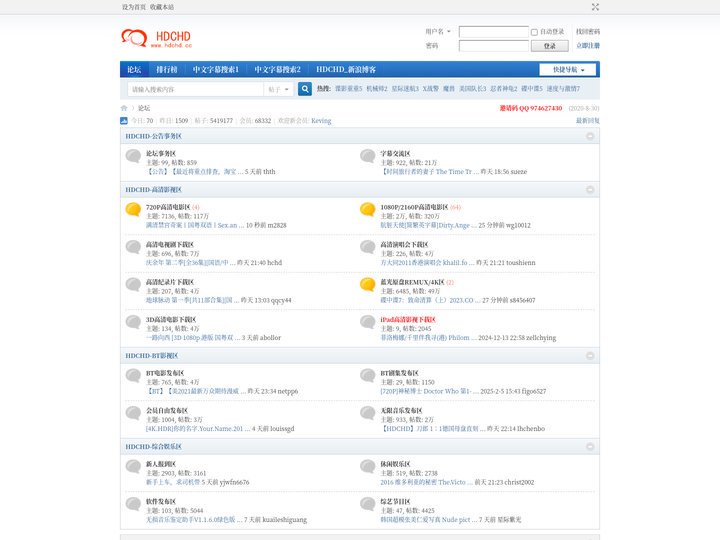Open the 软件发布区 forum title
Screen dimensions: 720x540
[161, 501]
